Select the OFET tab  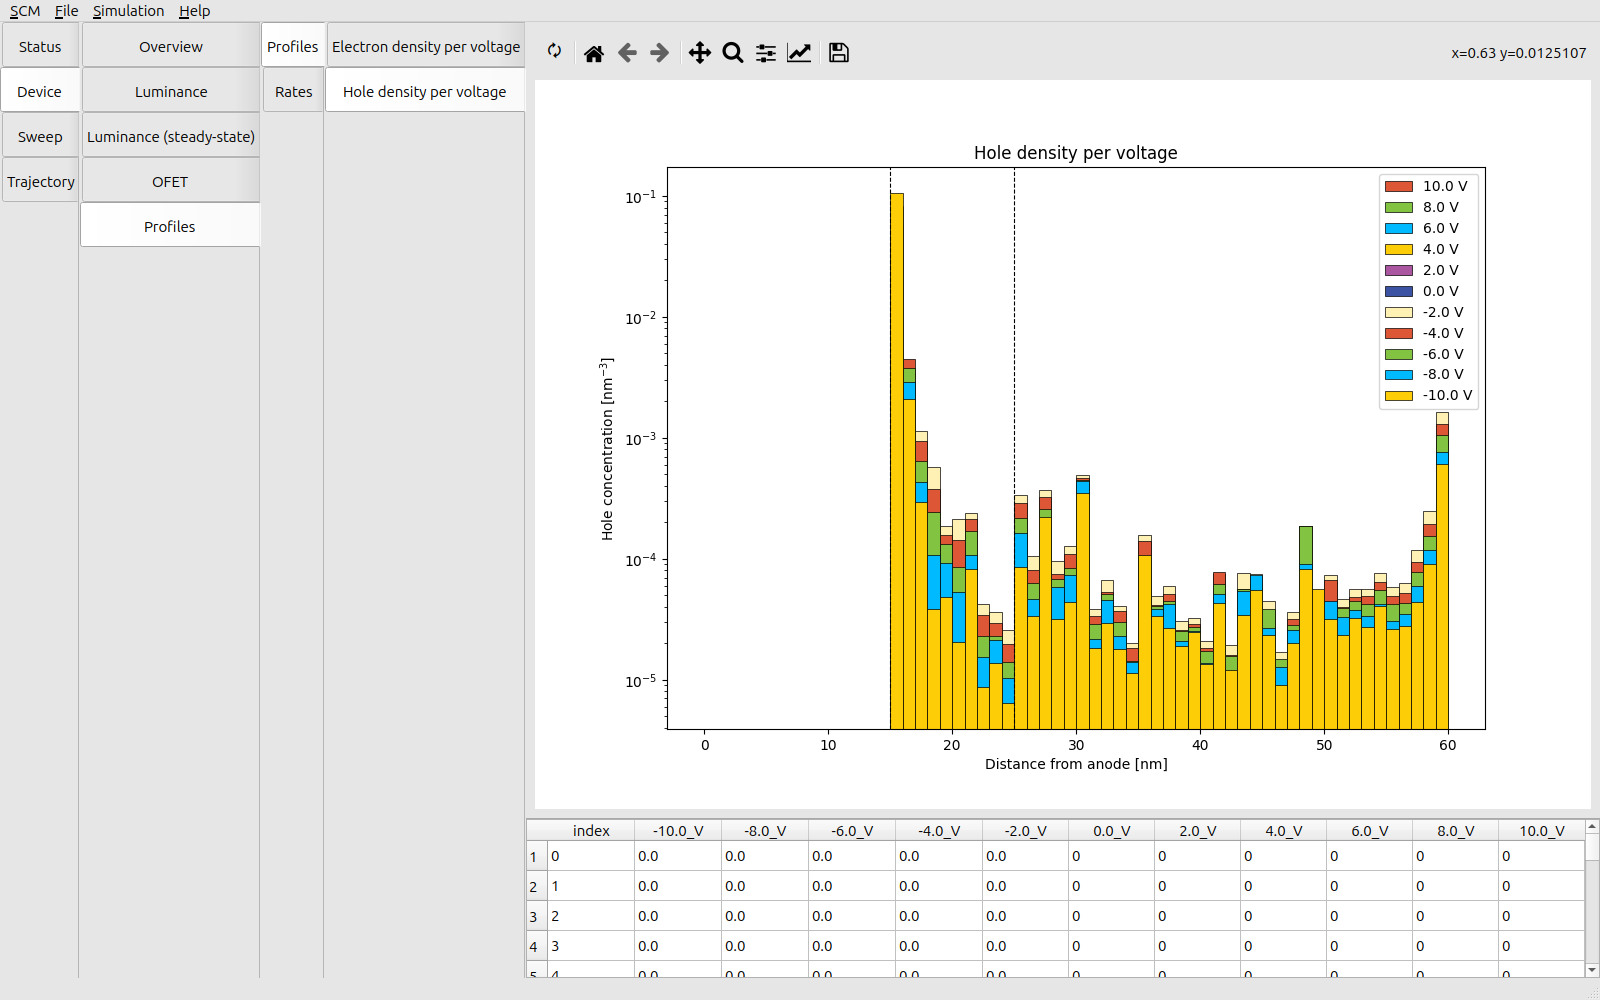pos(170,182)
